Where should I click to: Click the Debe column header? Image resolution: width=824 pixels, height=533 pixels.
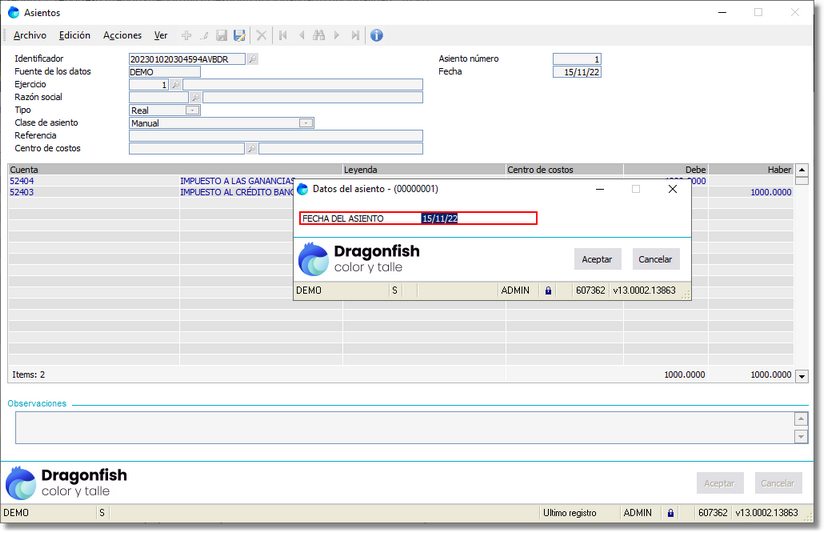point(665,170)
